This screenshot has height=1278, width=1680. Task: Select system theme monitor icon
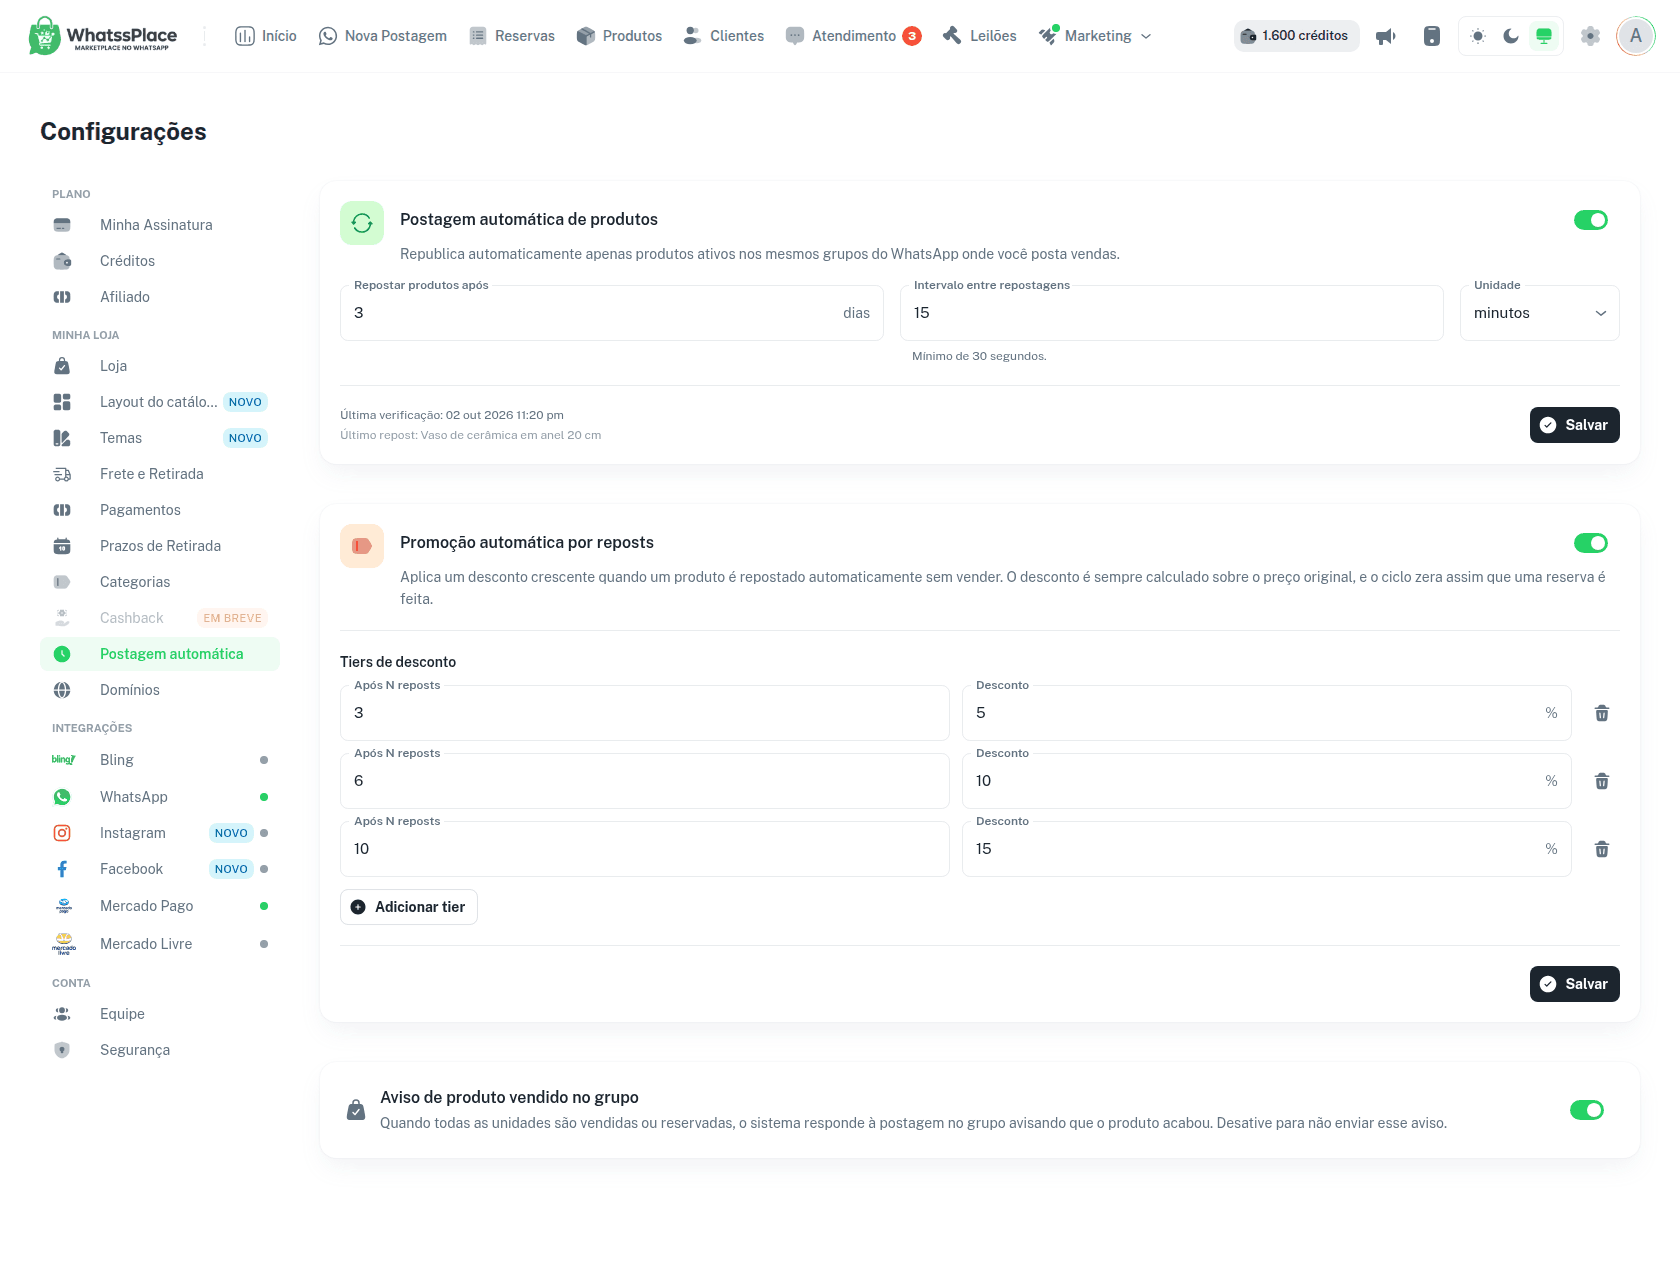(1544, 36)
